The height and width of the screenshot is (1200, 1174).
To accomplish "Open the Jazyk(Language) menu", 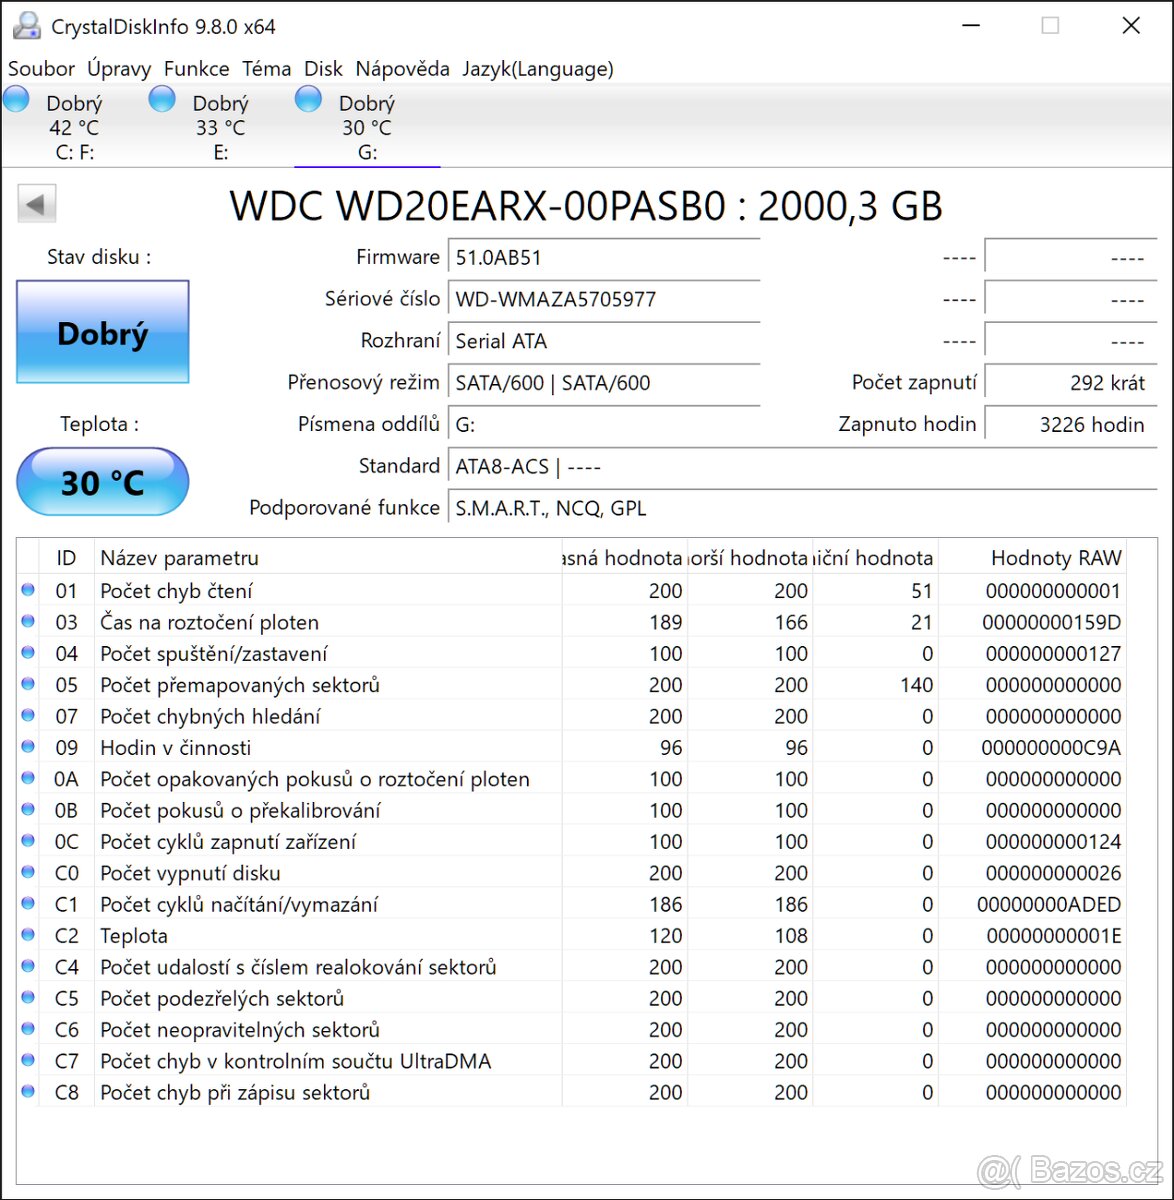I will [x=537, y=69].
